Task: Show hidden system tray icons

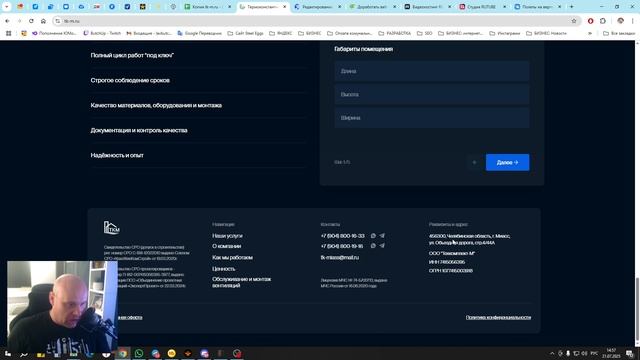Action: point(552,353)
